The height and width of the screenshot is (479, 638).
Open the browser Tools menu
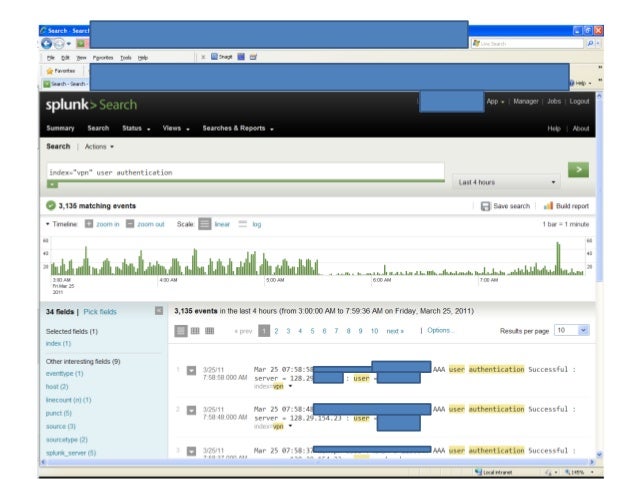[126, 58]
